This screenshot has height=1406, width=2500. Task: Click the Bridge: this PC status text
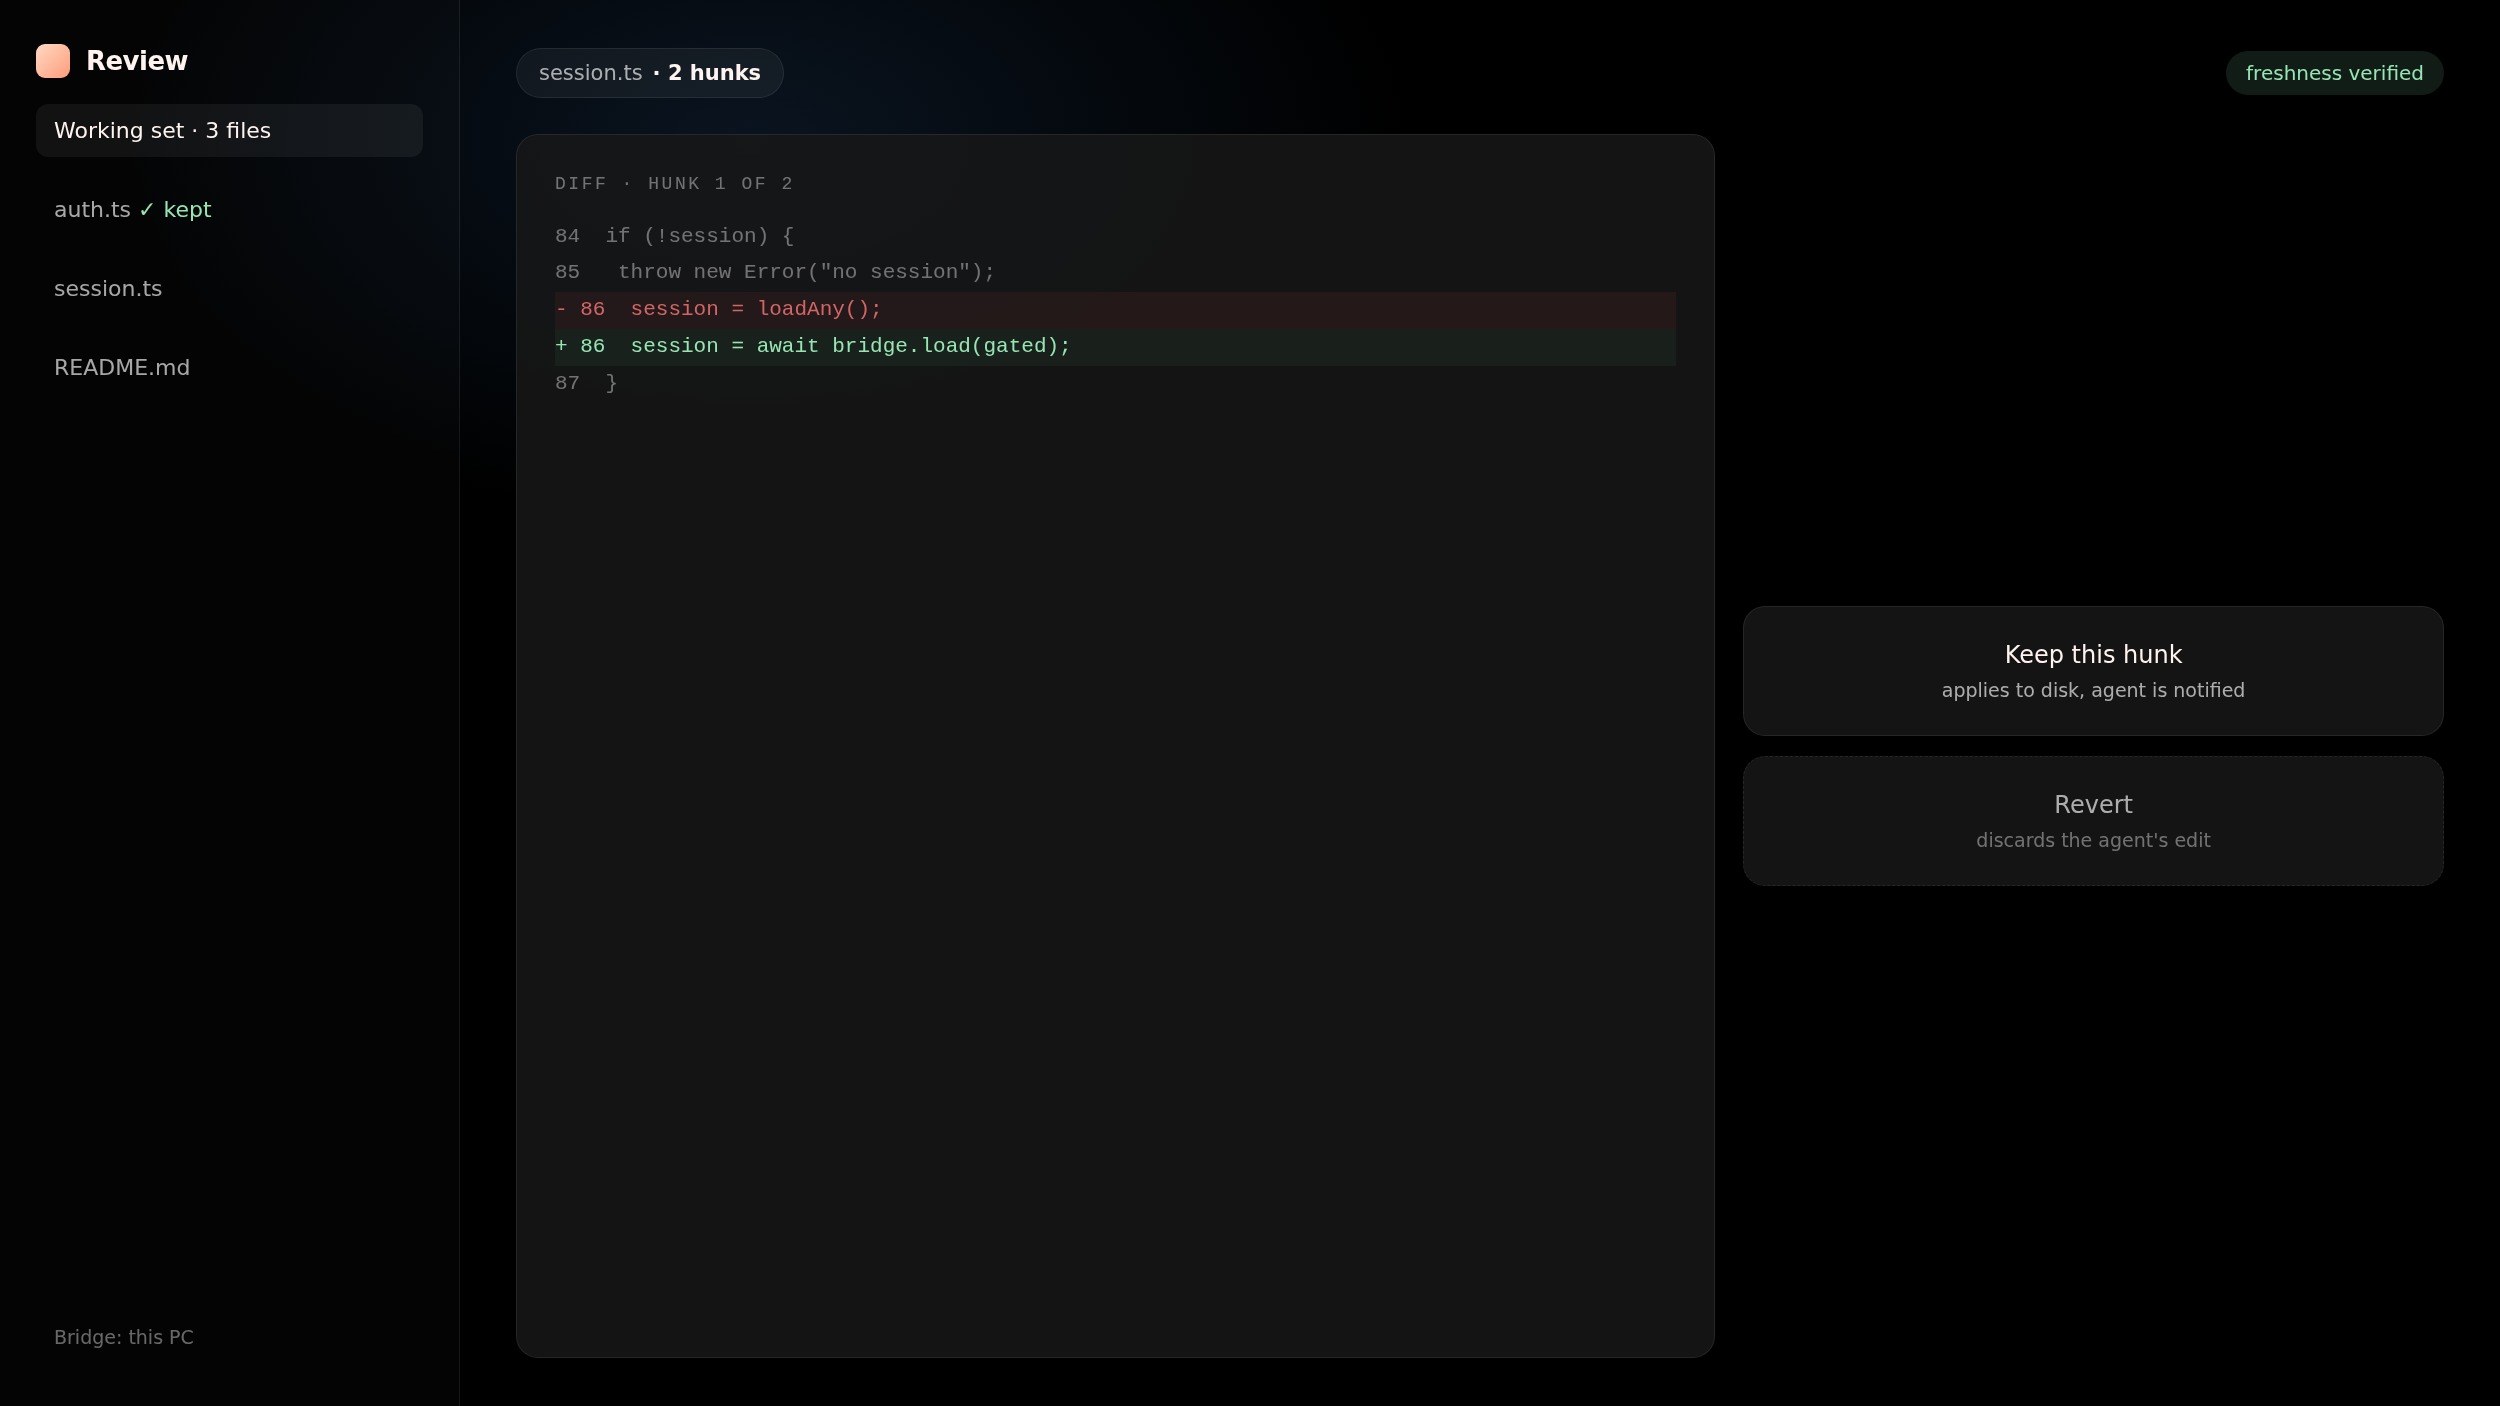pos(124,1337)
